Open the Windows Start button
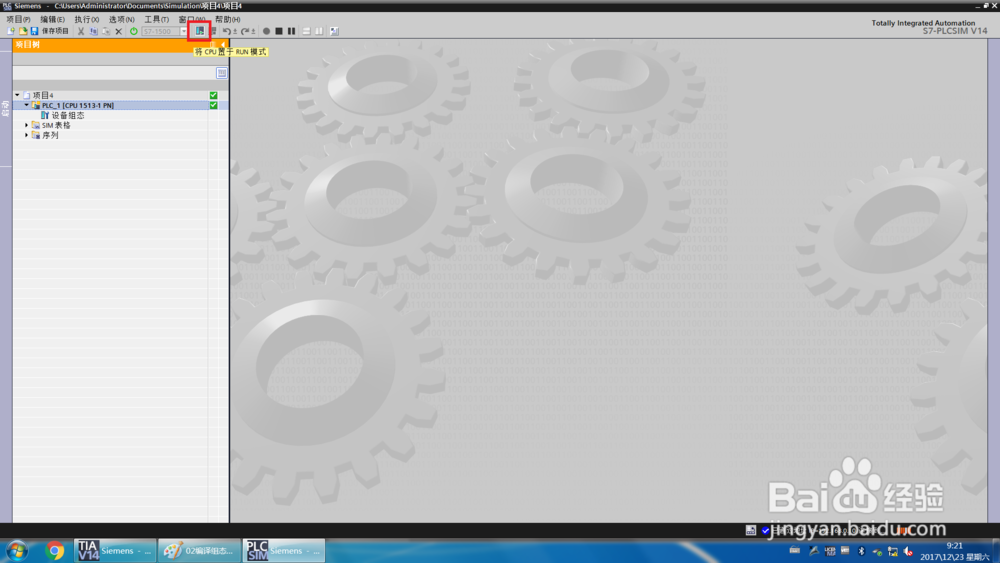The height and width of the screenshot is (563, 1000). (x=17, y=551)
